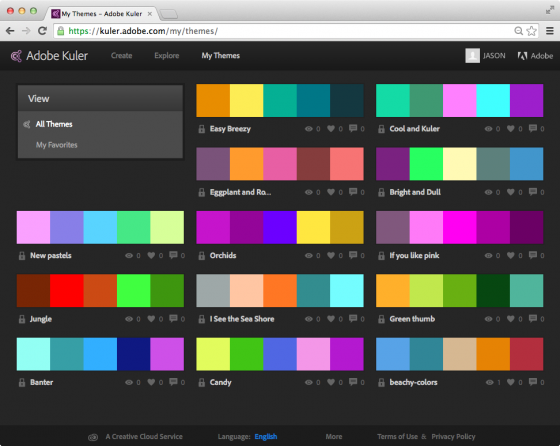560x446 pixels.
Task: Click views eye icon for Easy Breezy
Action: point(309,129)
